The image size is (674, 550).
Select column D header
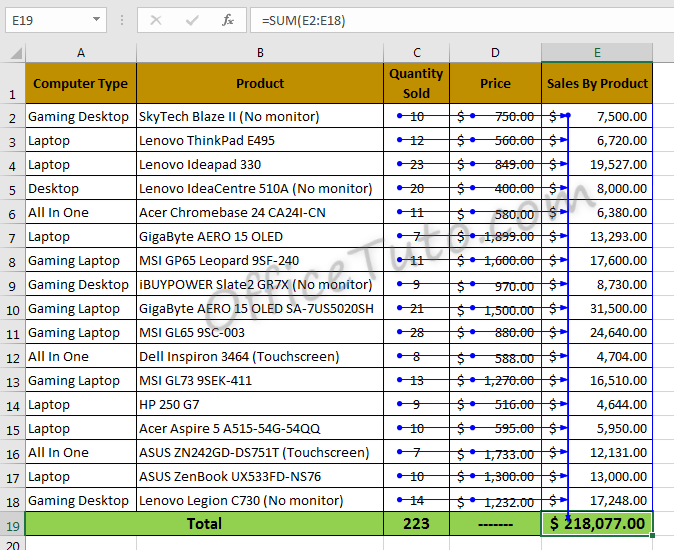495,53
